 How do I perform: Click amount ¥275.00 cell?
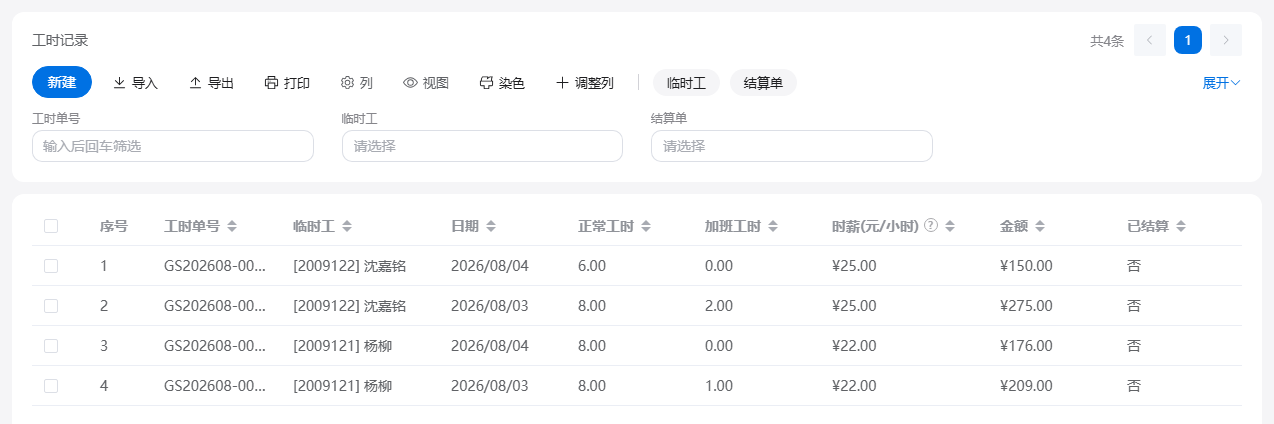pyautogui.click(x=1026, y=306)
